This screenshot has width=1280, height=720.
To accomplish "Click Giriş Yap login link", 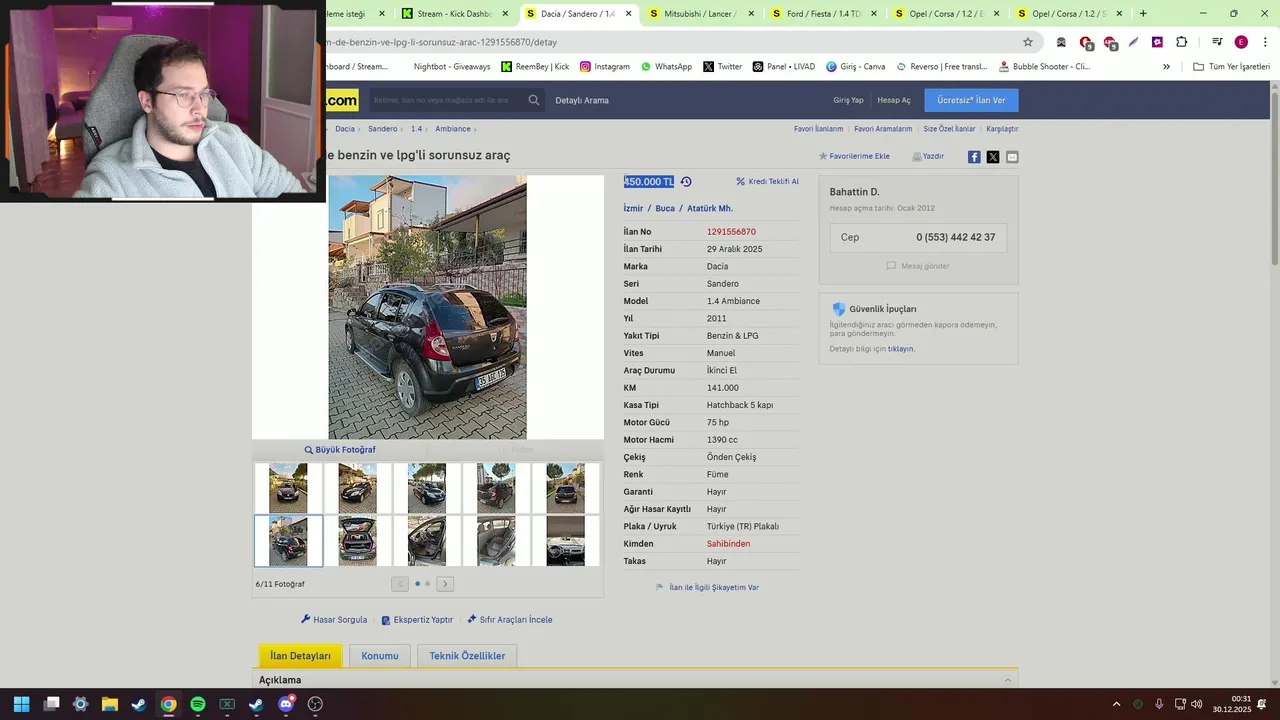I will pyautogui.click(x=848, y=100).
